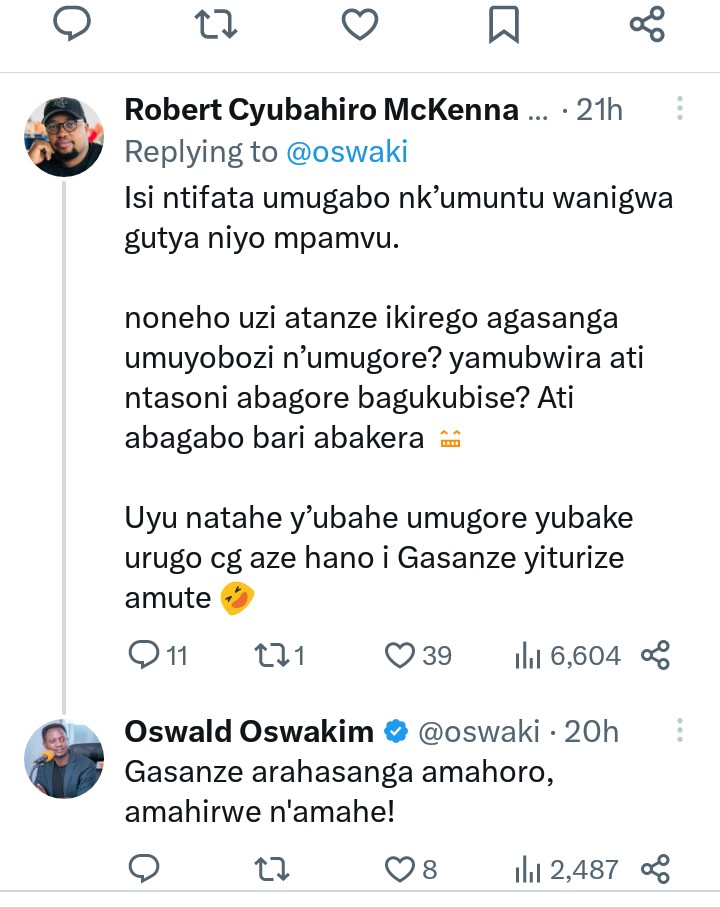Reply to the top tweet
This screenshot has height=907, width=720.
click(x=72, y=24)
